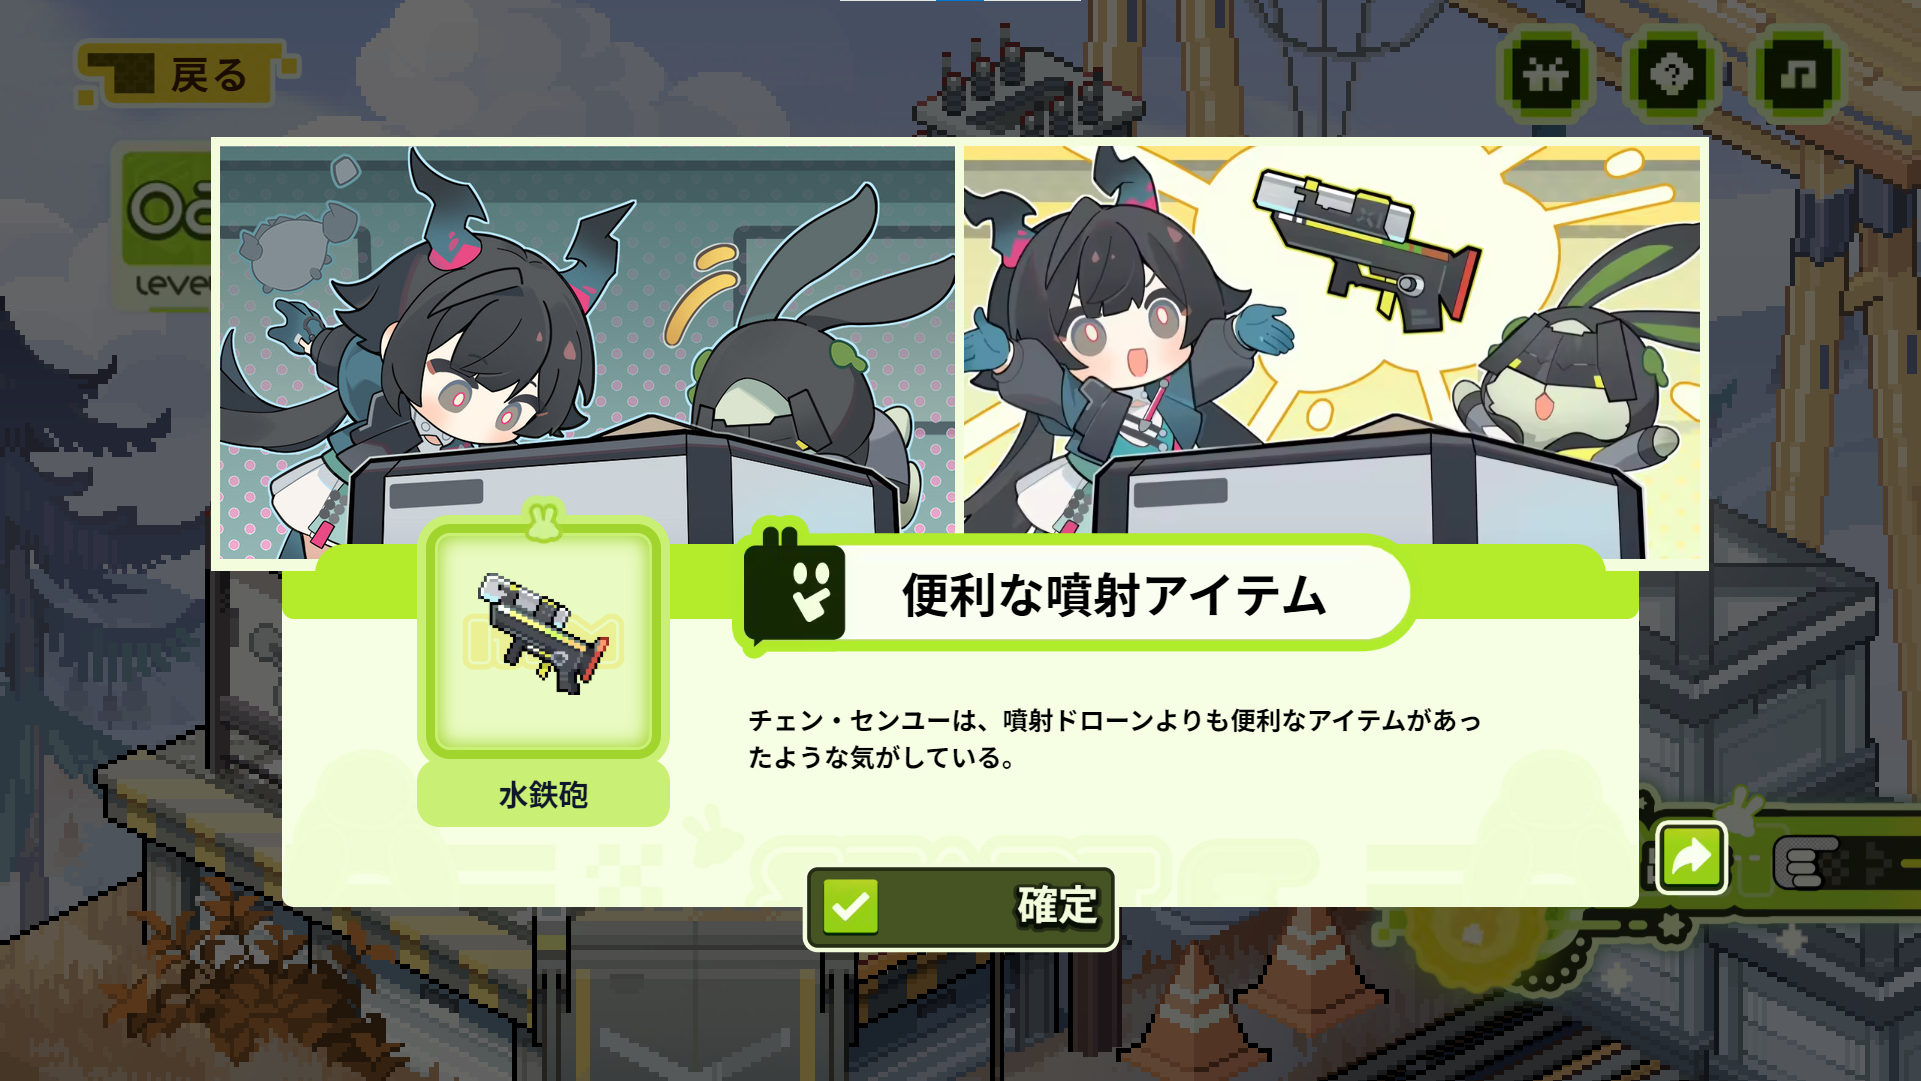Click the item description text チェン・センユー
The image size is (1921, 1081).
[x=1114, y=739]
